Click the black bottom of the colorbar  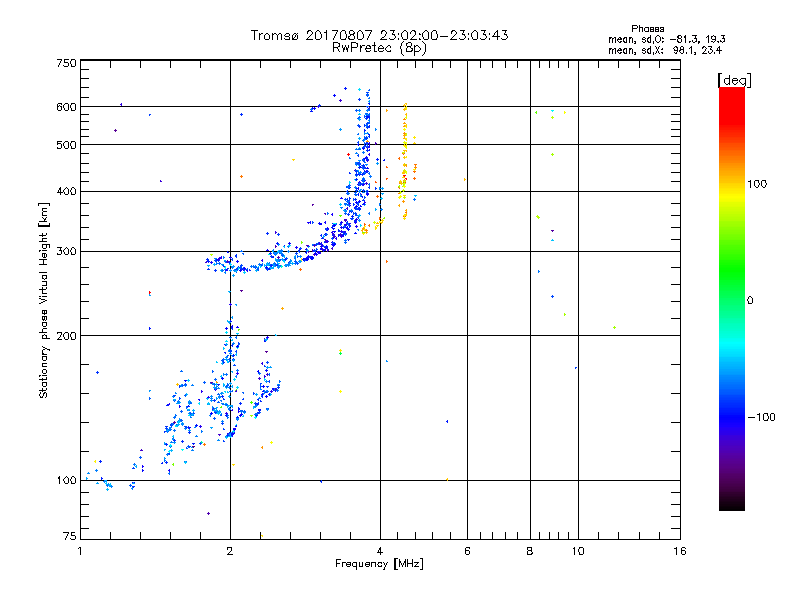tap(732, 503)
